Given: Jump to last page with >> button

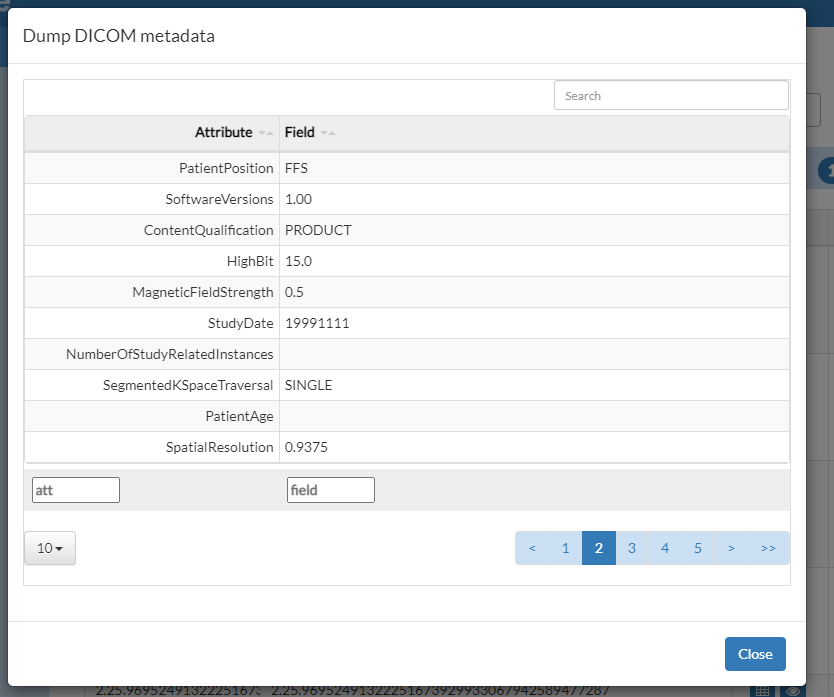Looking at the screenshot, I should 769,548.
